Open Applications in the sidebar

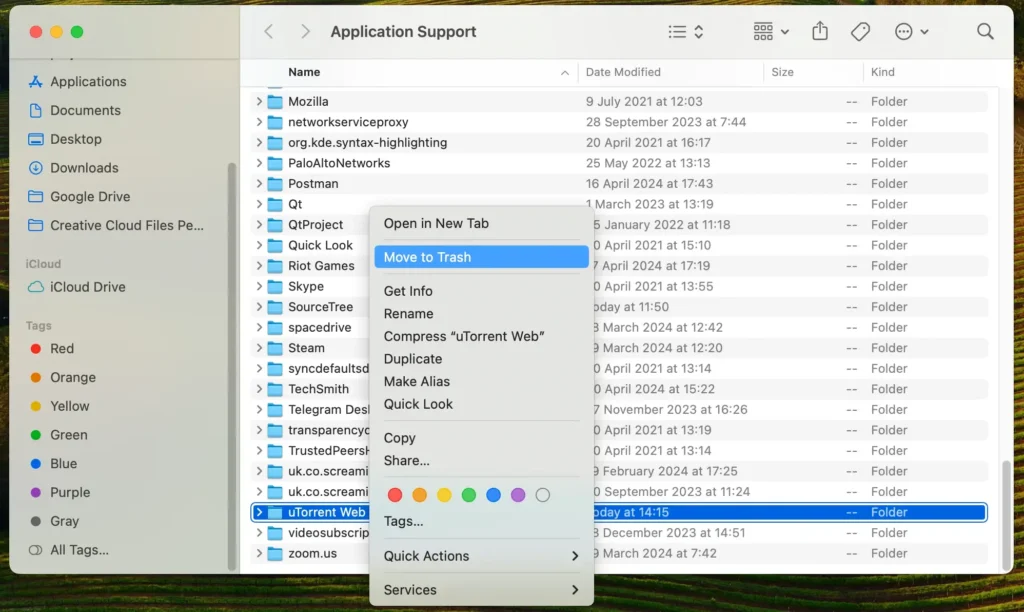pyautogui.click(x=77, y=82)
